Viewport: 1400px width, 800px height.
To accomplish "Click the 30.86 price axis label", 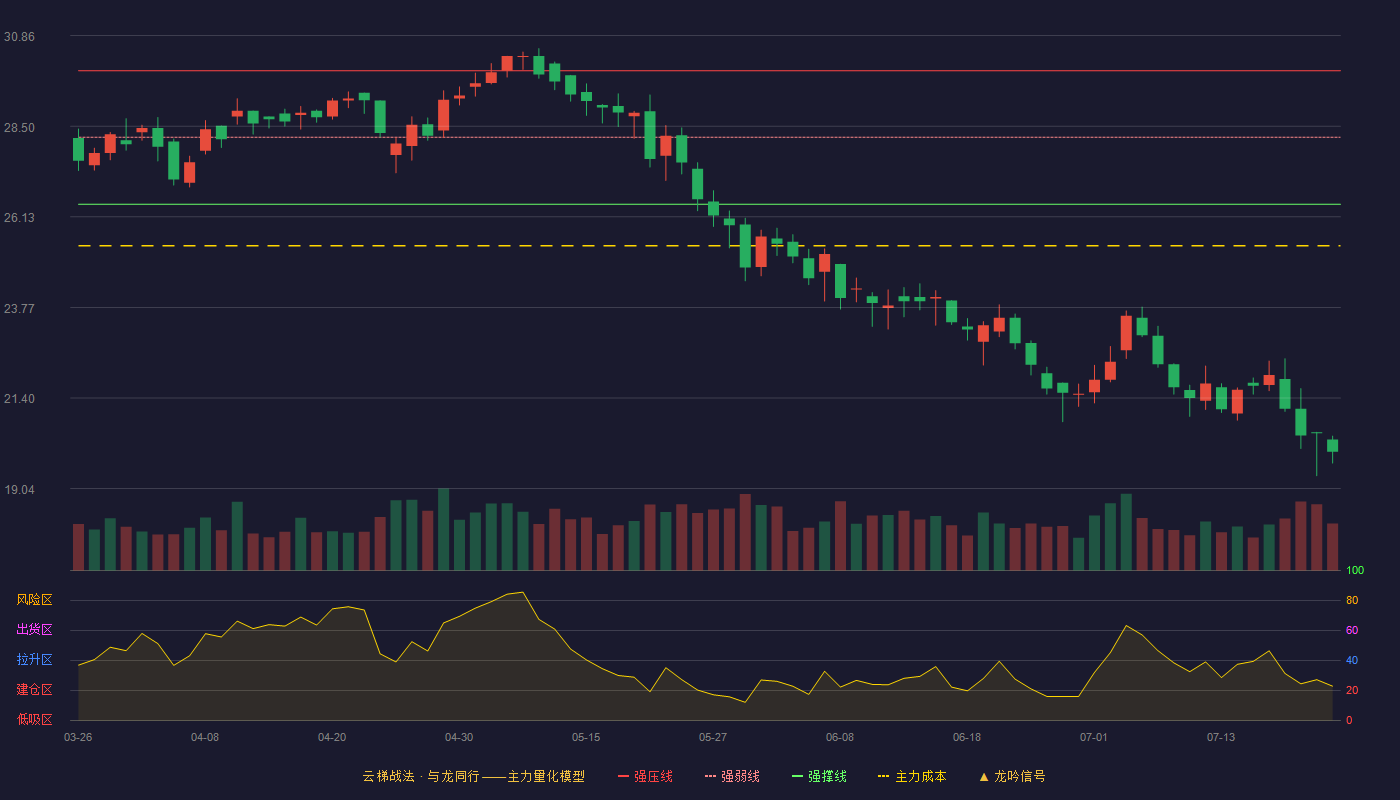I will pyautogui.click(x=19, y=36).
